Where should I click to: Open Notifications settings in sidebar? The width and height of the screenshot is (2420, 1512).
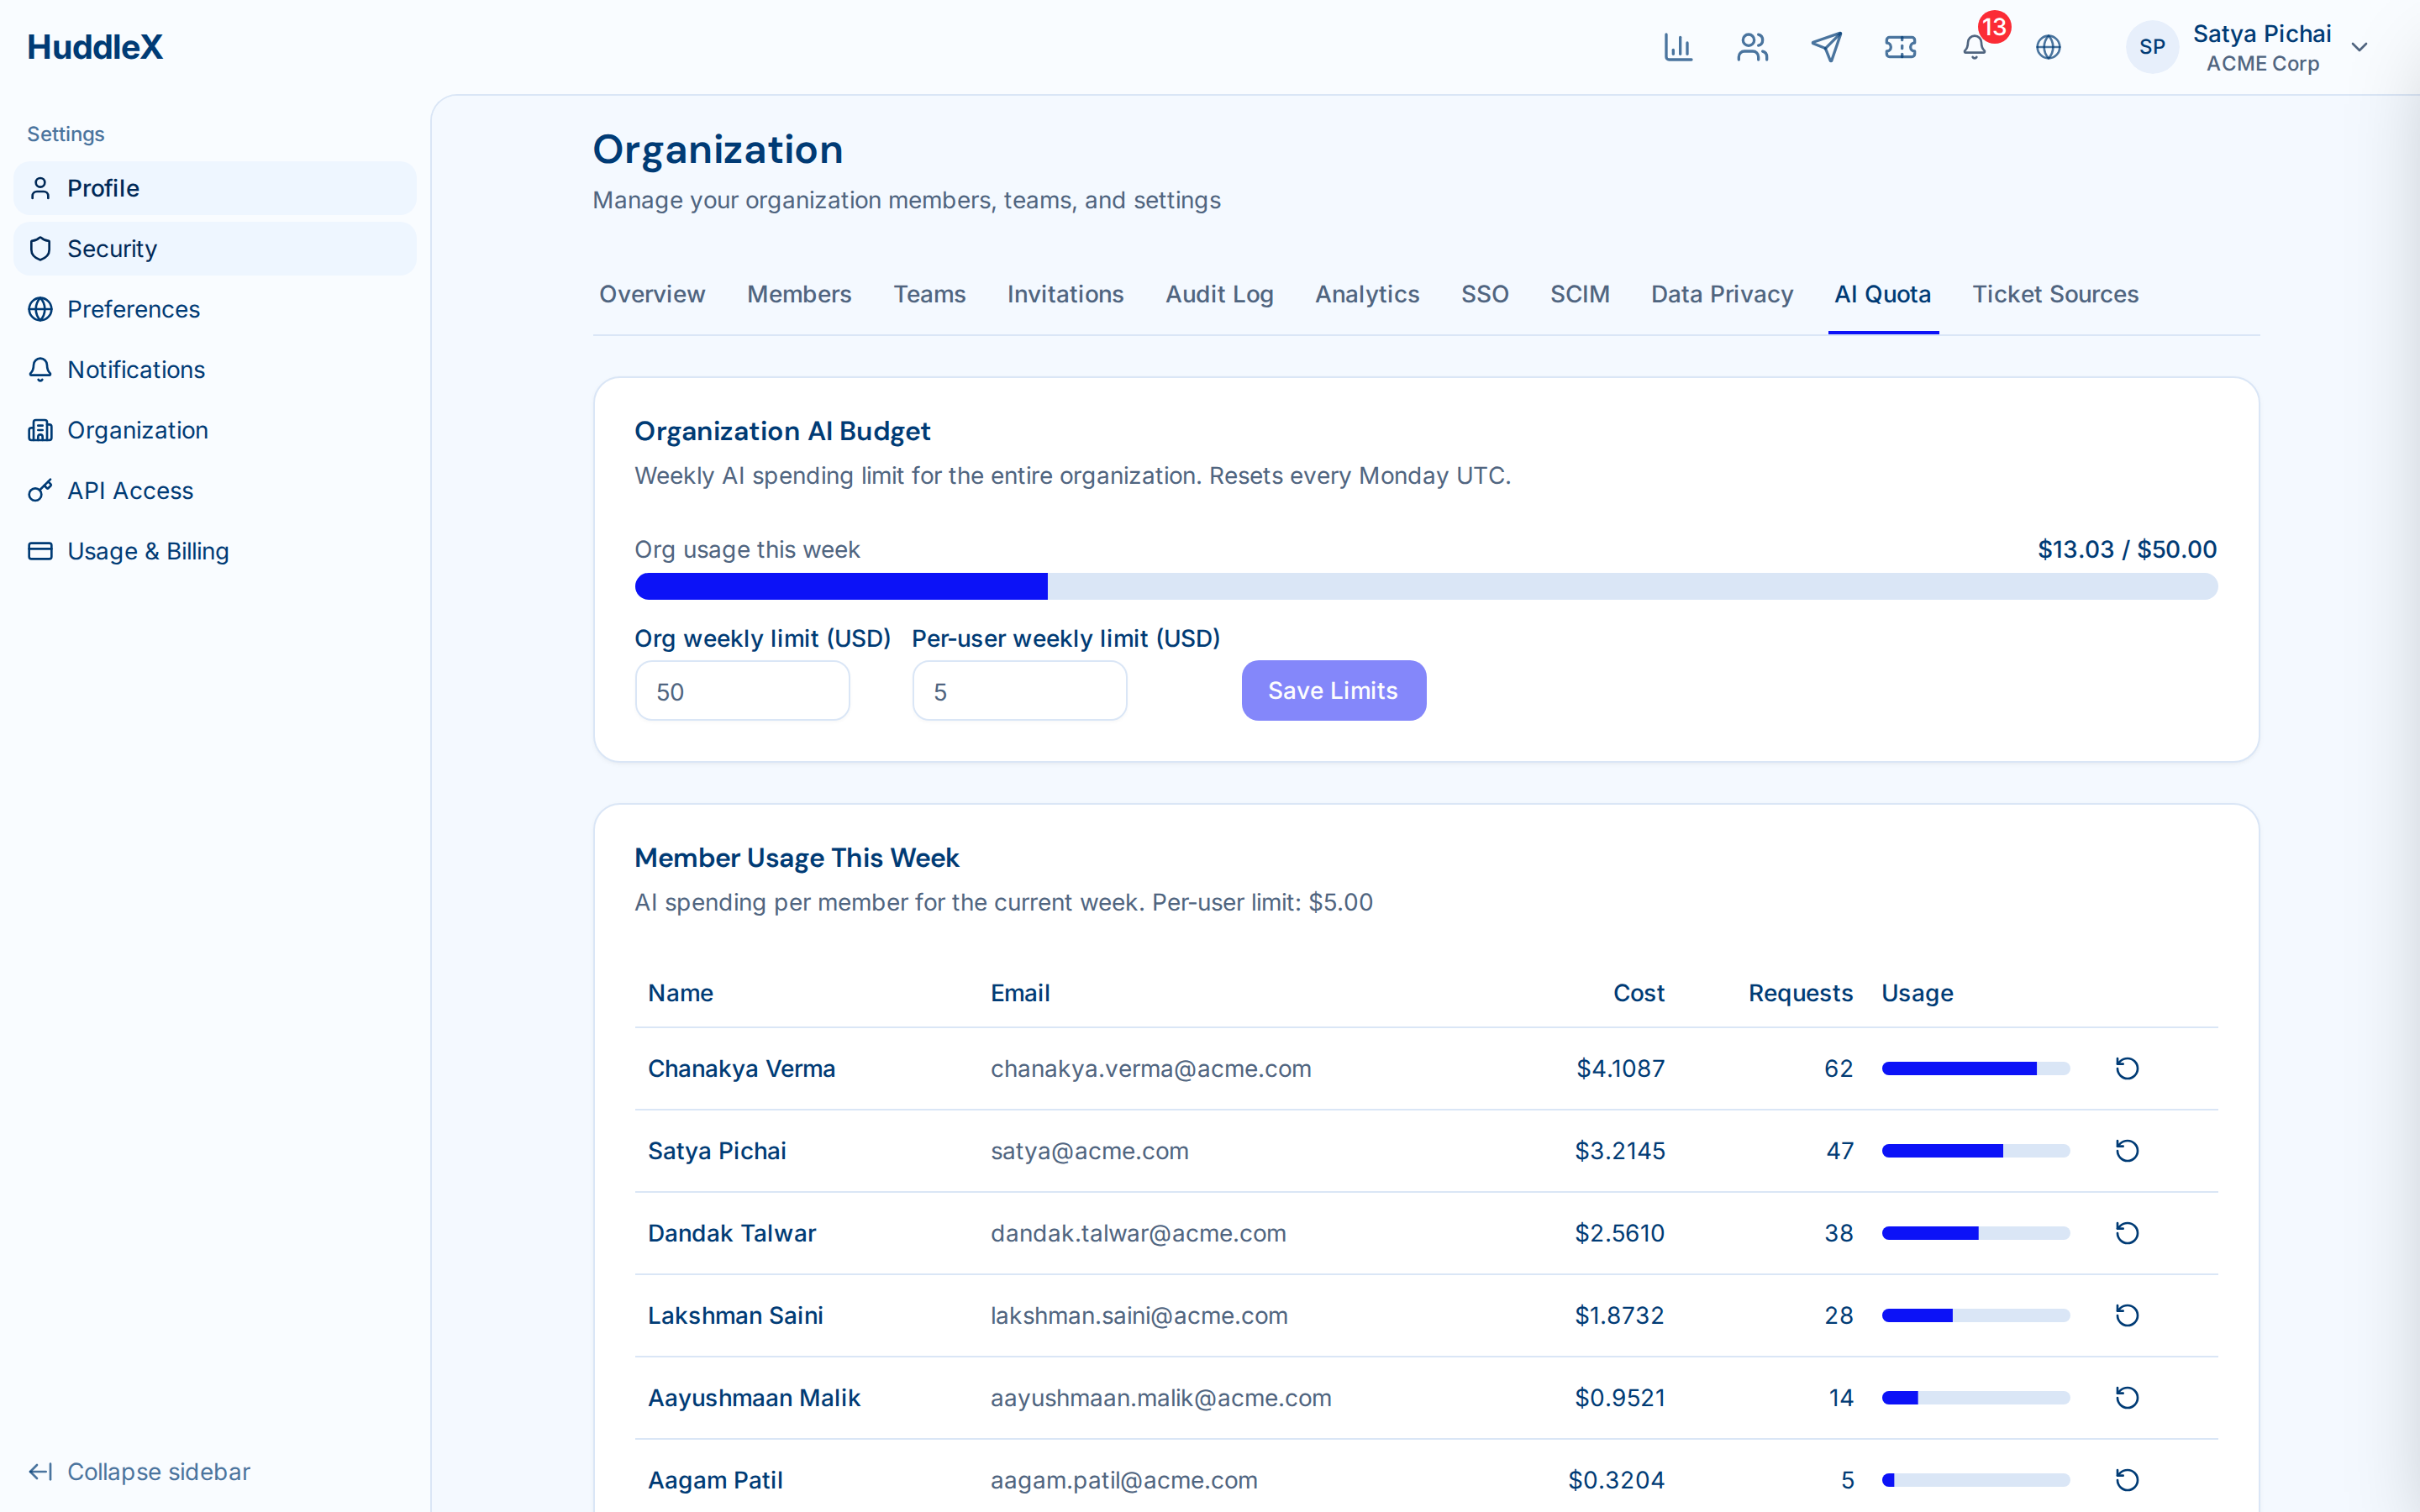point(215,370)
